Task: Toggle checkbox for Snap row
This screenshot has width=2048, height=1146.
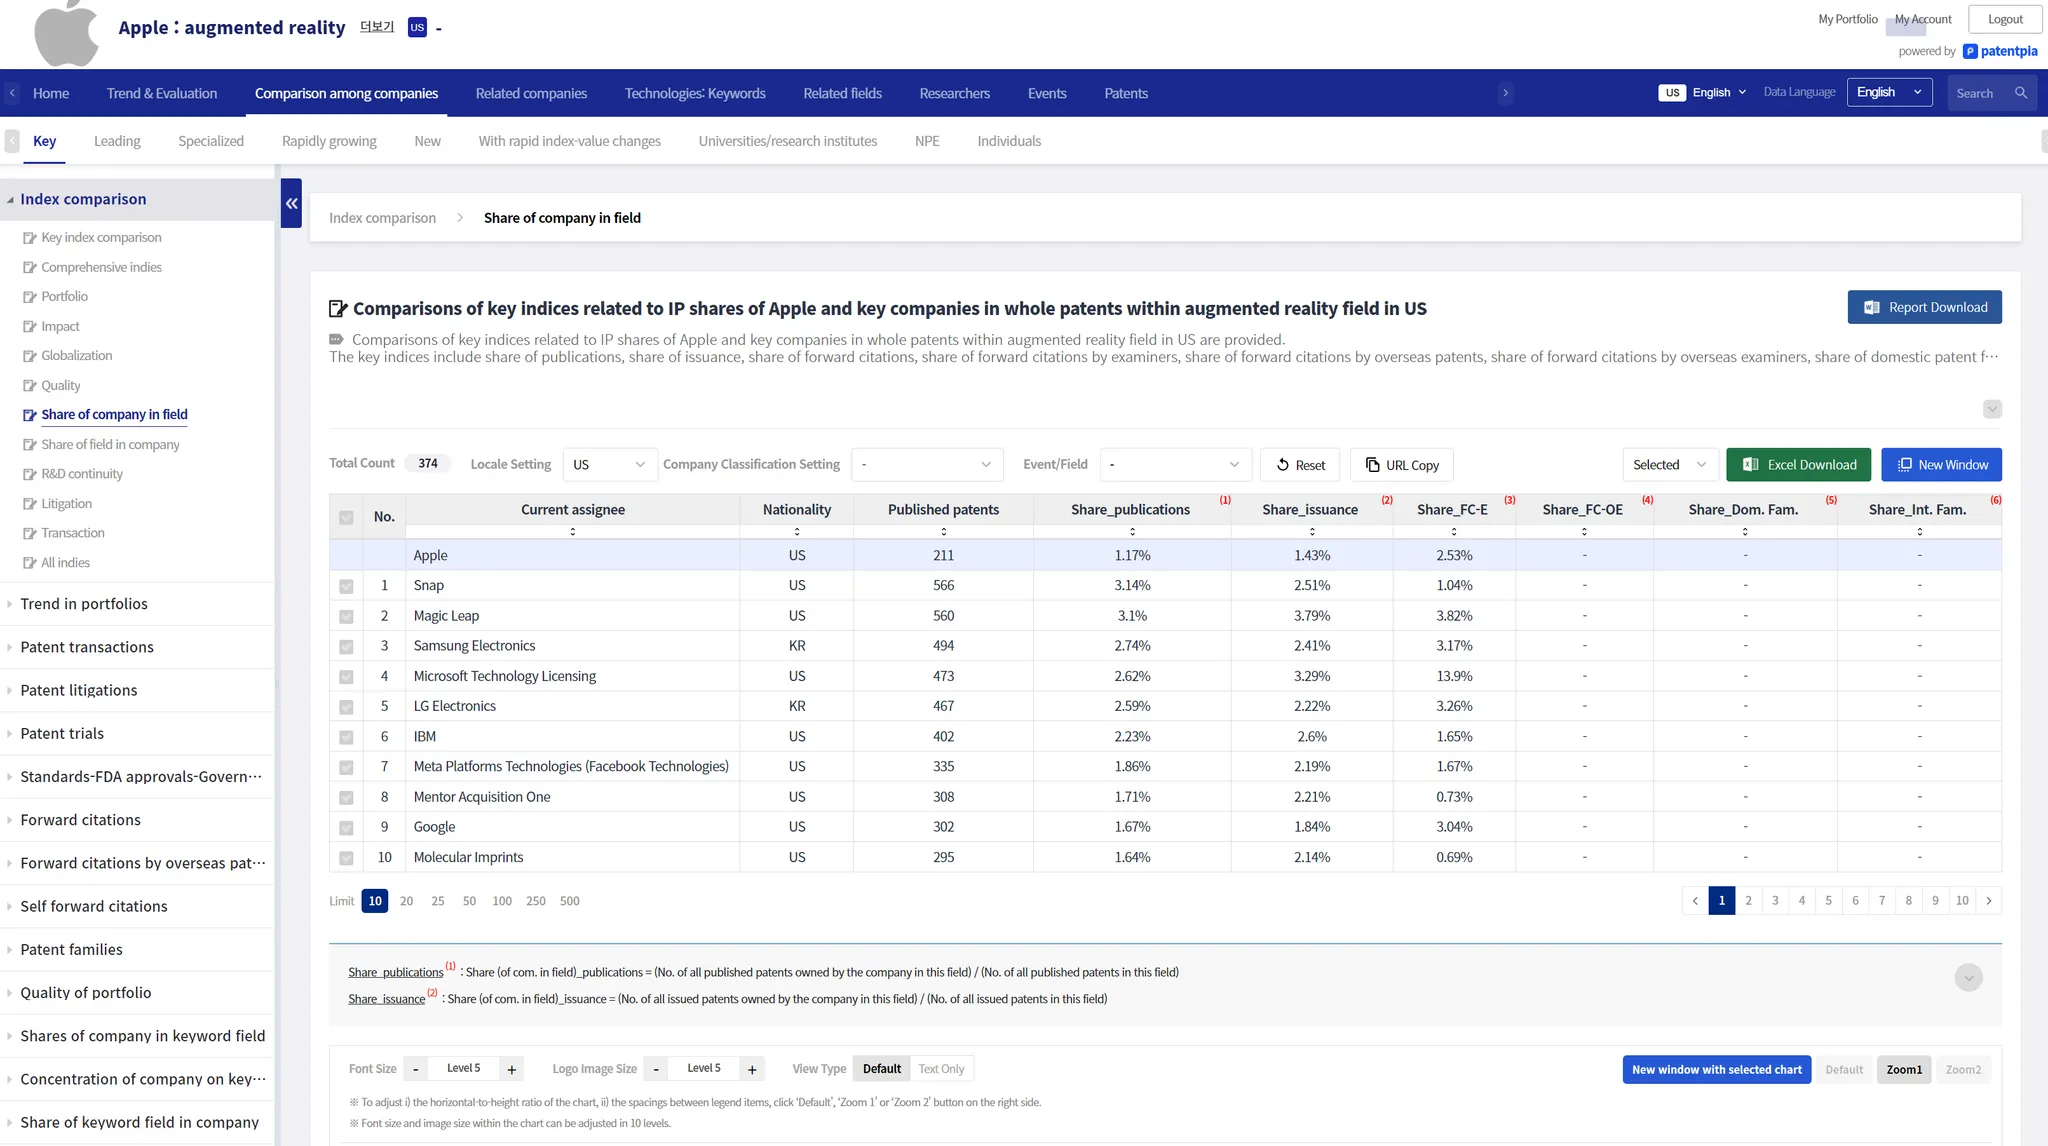Action: click(346, 586)
